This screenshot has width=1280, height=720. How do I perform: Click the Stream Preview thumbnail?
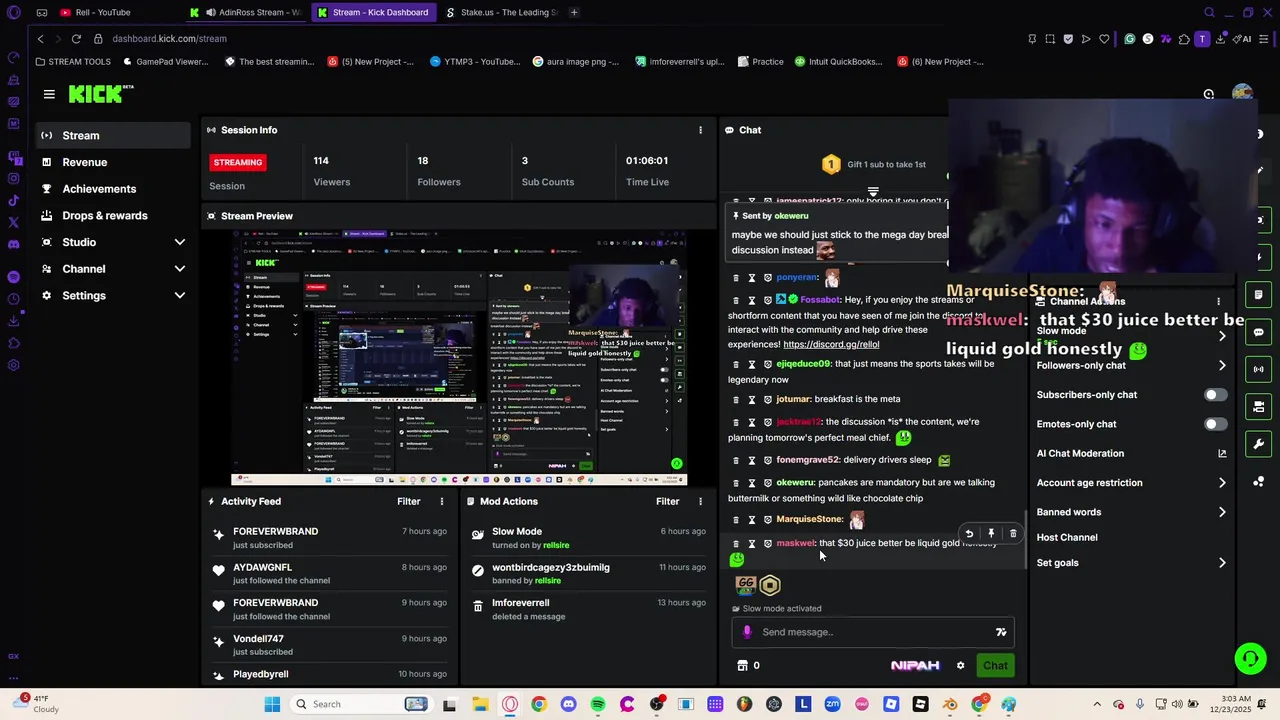[x=459, y=357]
